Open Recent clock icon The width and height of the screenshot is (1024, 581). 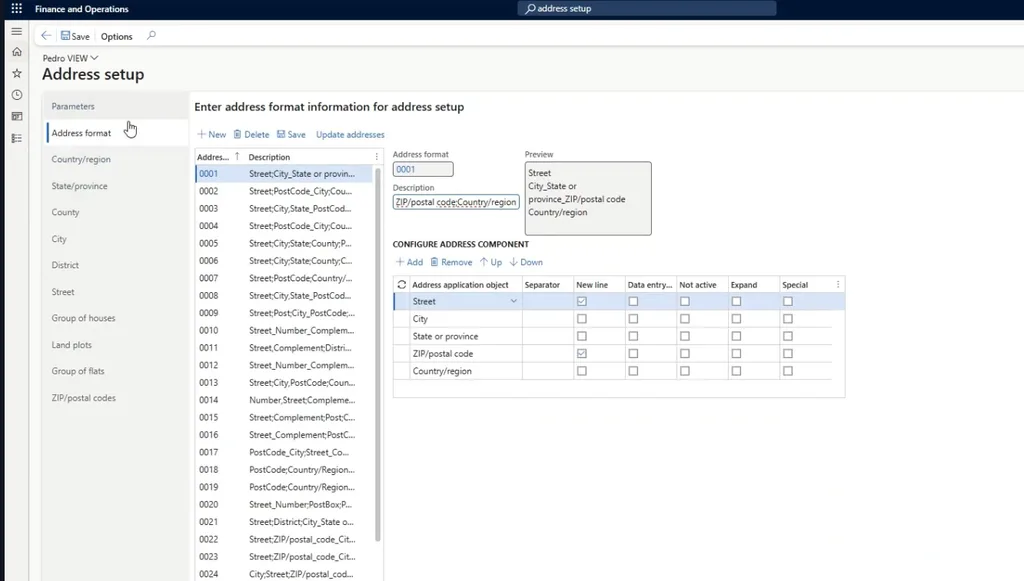point(17,95)
